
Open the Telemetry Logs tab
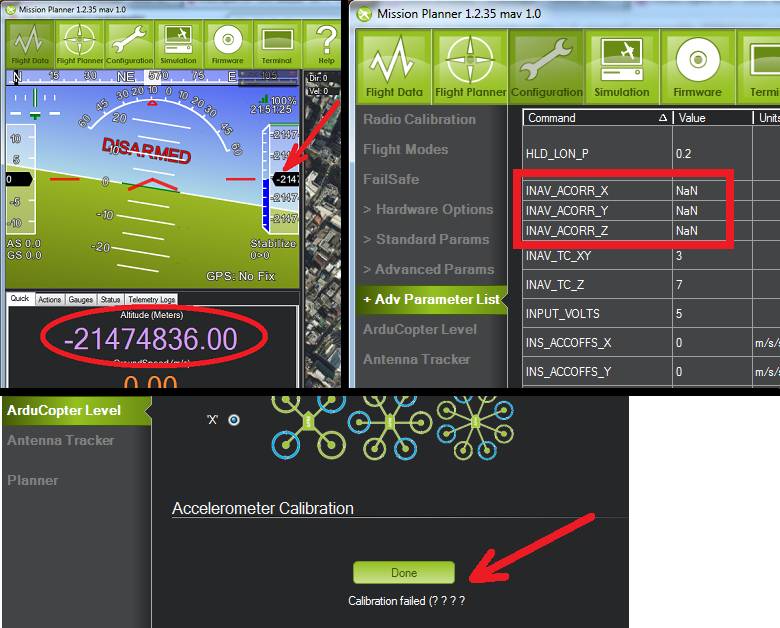click(151, 299)
